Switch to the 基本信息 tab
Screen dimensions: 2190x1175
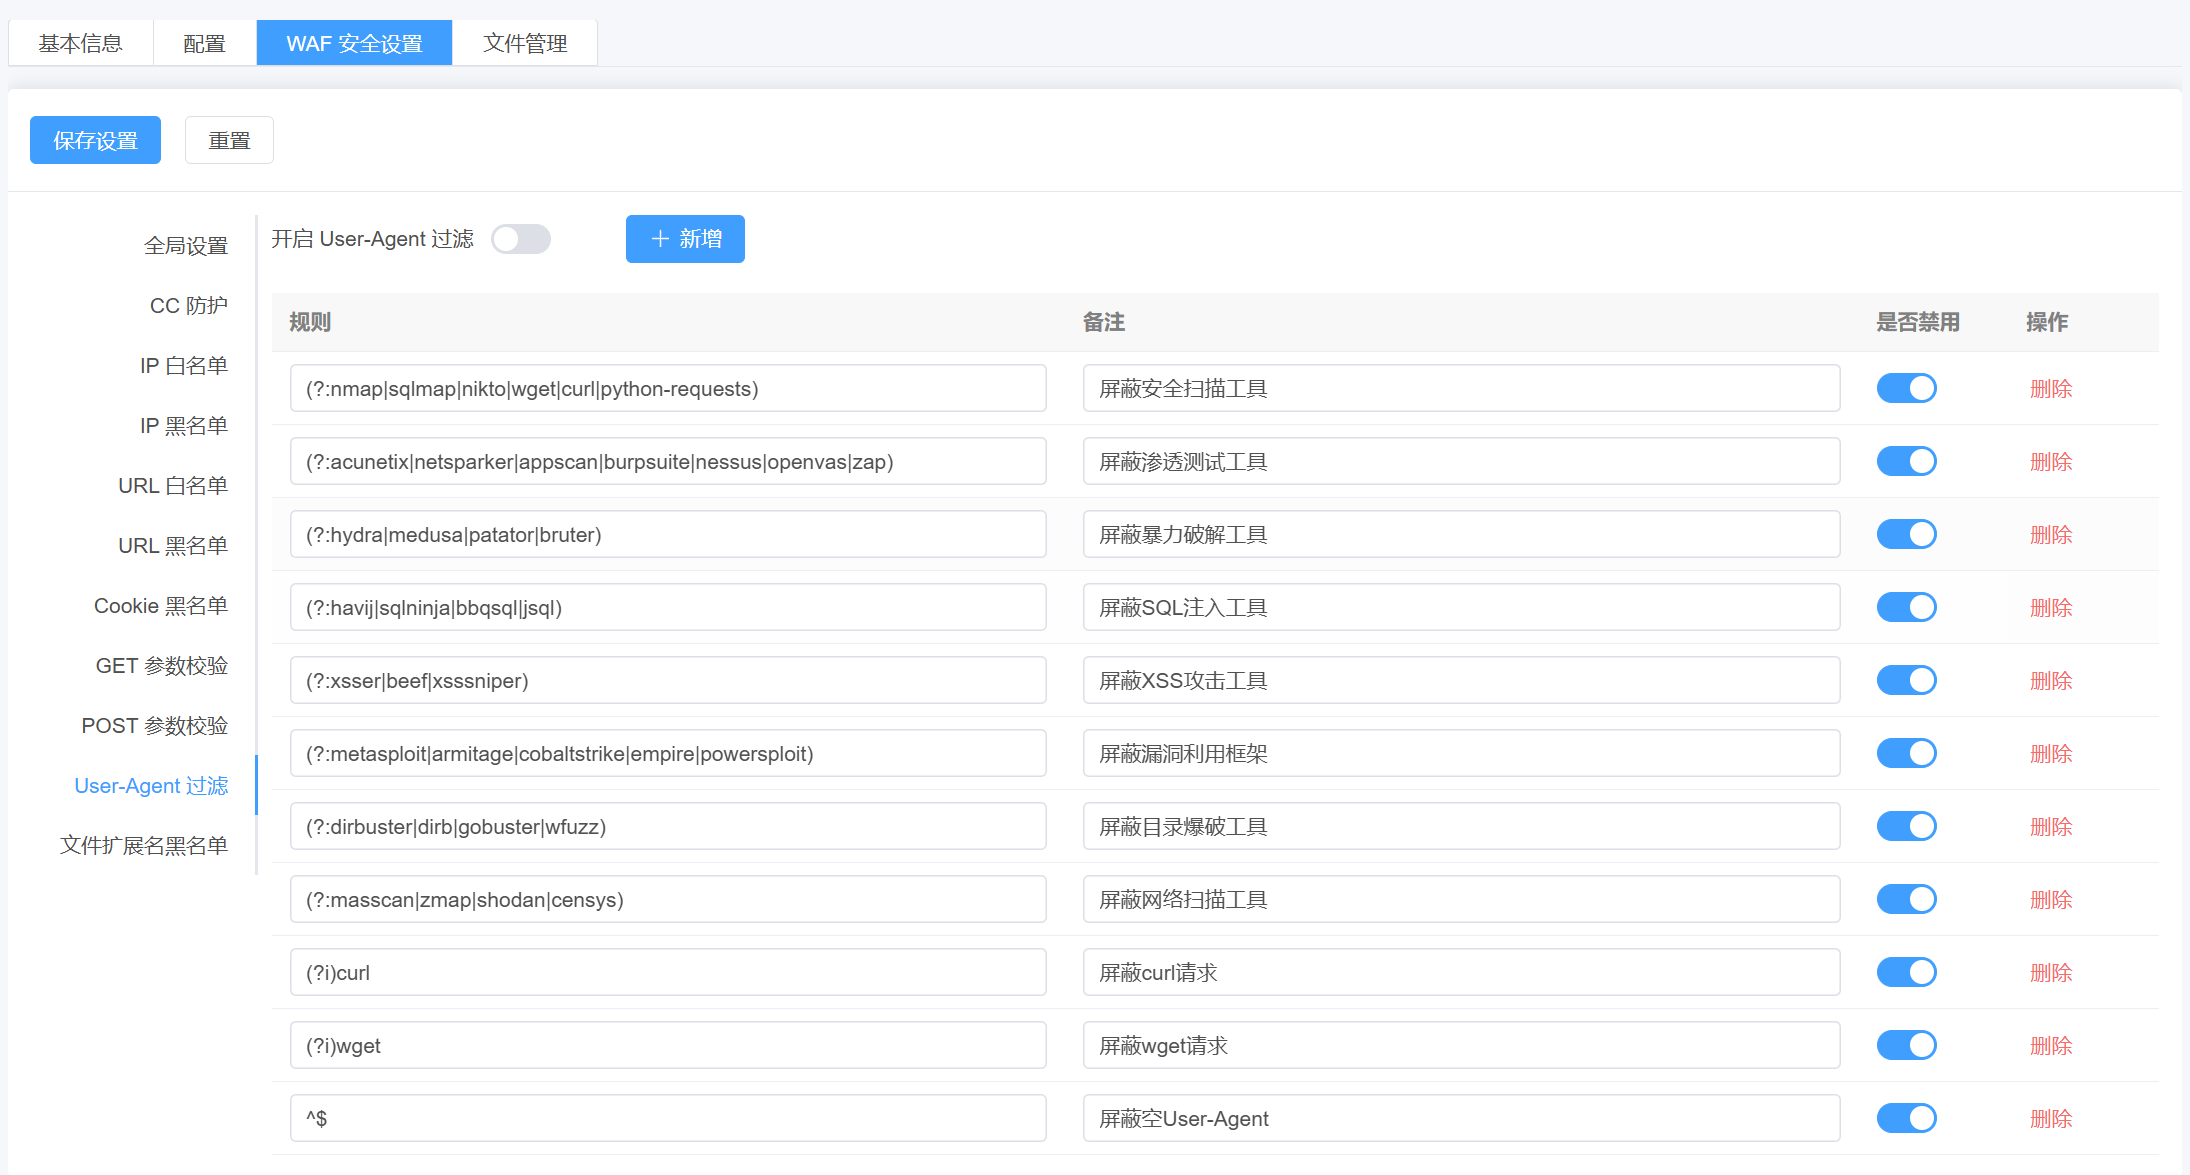(x=81, y=43)
